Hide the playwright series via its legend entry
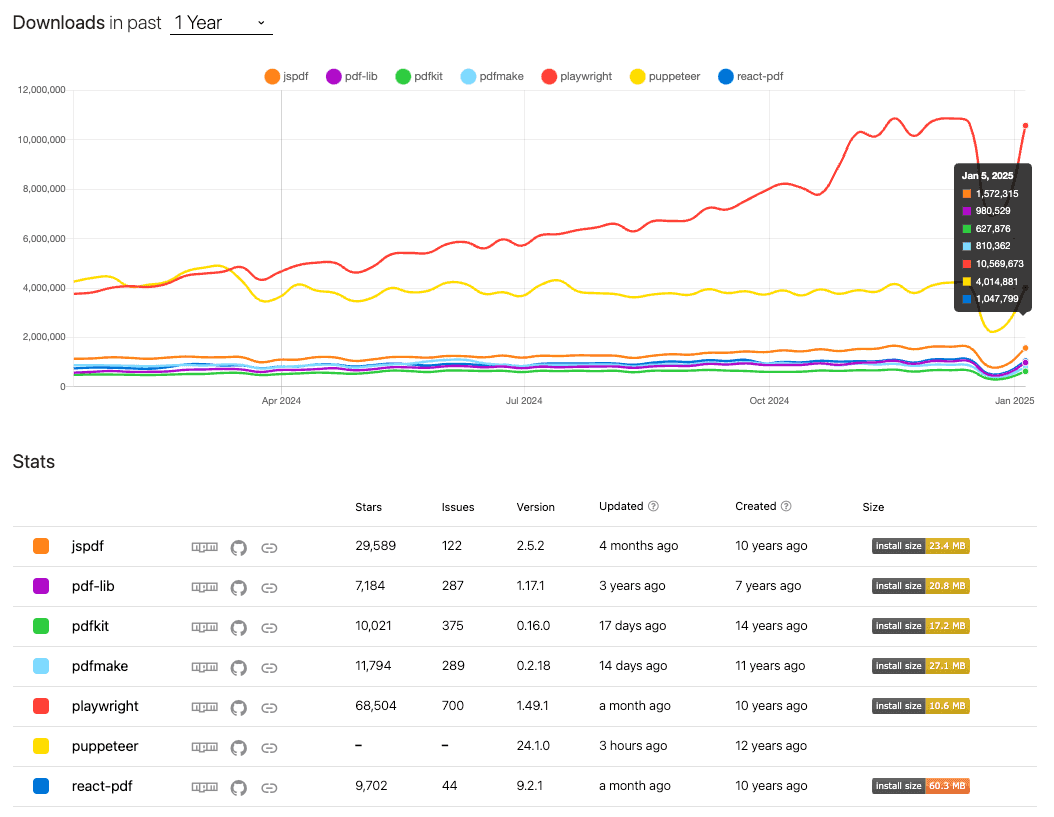This screenshot has width=1054, height=817. click(x=576, y=76)
